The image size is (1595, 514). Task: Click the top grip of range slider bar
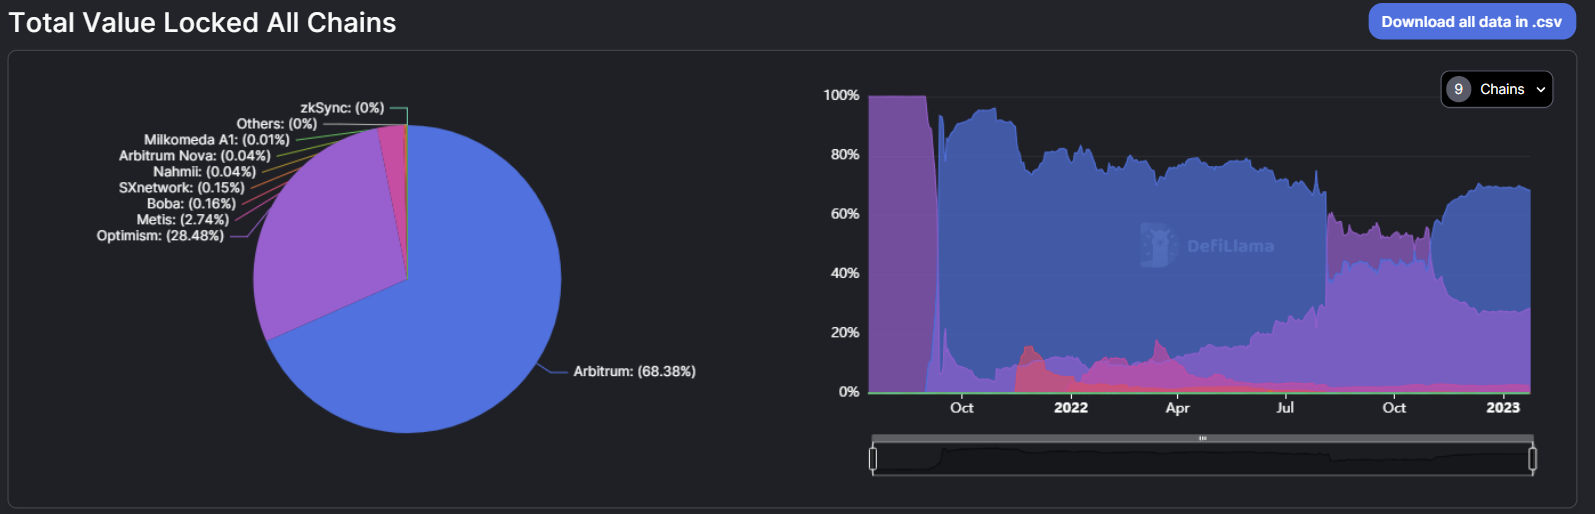[1203, 438]
